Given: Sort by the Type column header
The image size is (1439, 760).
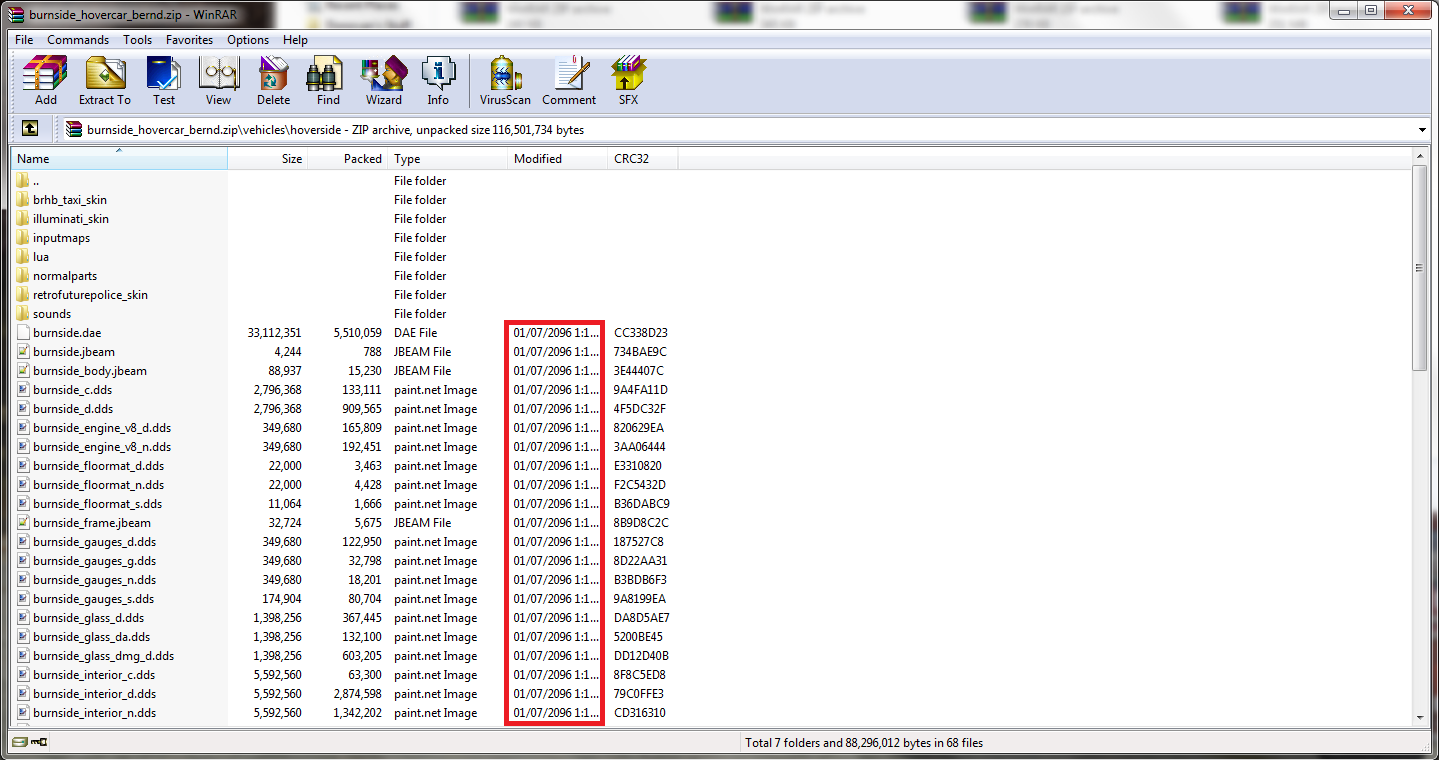Looking at the screenshot, I should click(448, 159).
